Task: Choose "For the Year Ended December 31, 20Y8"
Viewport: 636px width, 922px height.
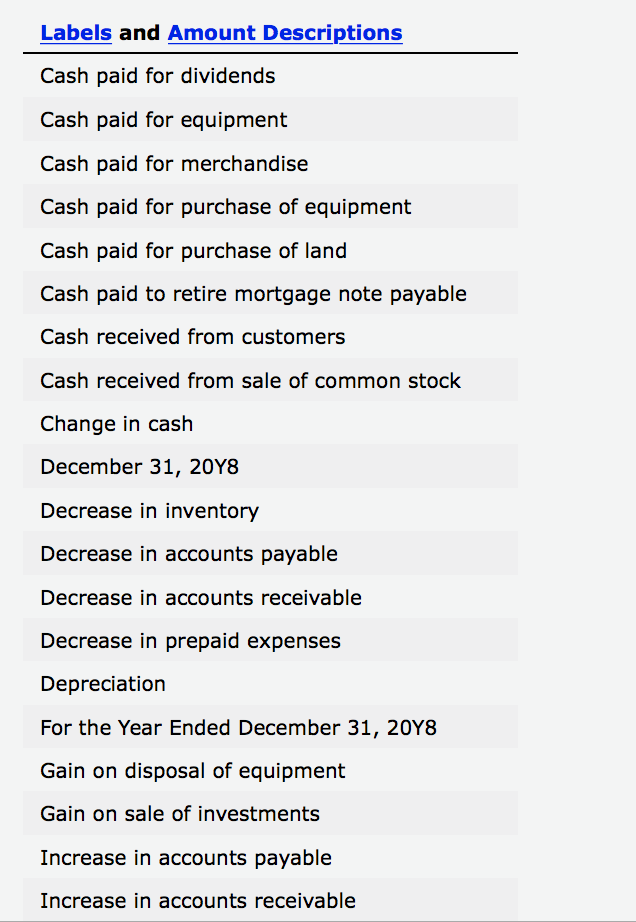Action: [x=239, y=728]
